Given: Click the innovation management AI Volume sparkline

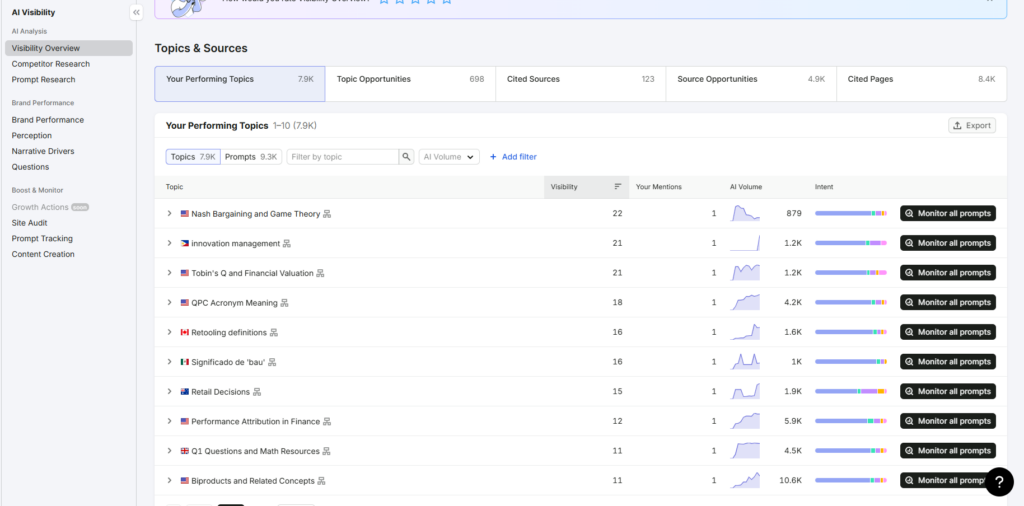Looking at the screenshot, I should [745, 243].
